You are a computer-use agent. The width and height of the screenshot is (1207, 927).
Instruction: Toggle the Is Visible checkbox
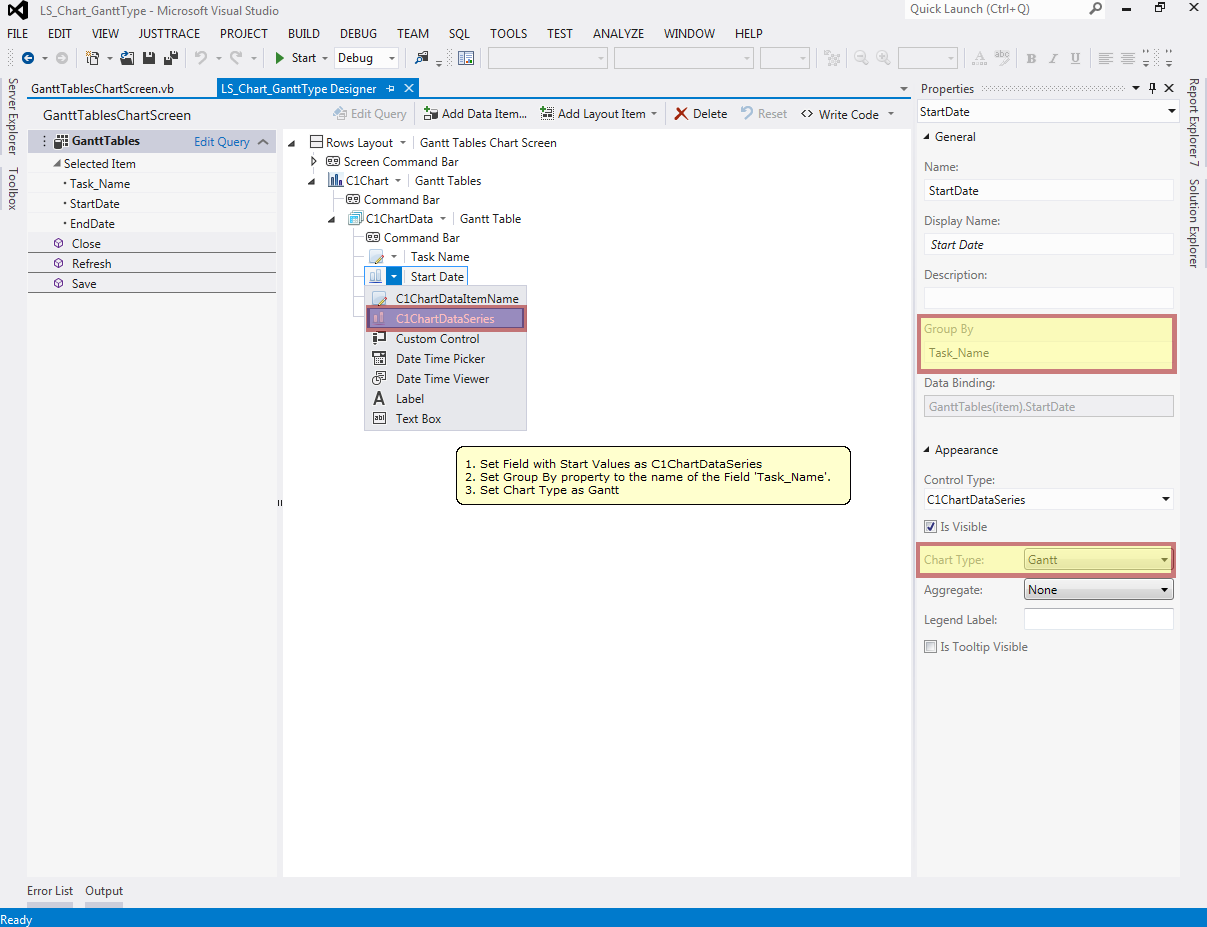pyautogui.click(x=931, y=527)
